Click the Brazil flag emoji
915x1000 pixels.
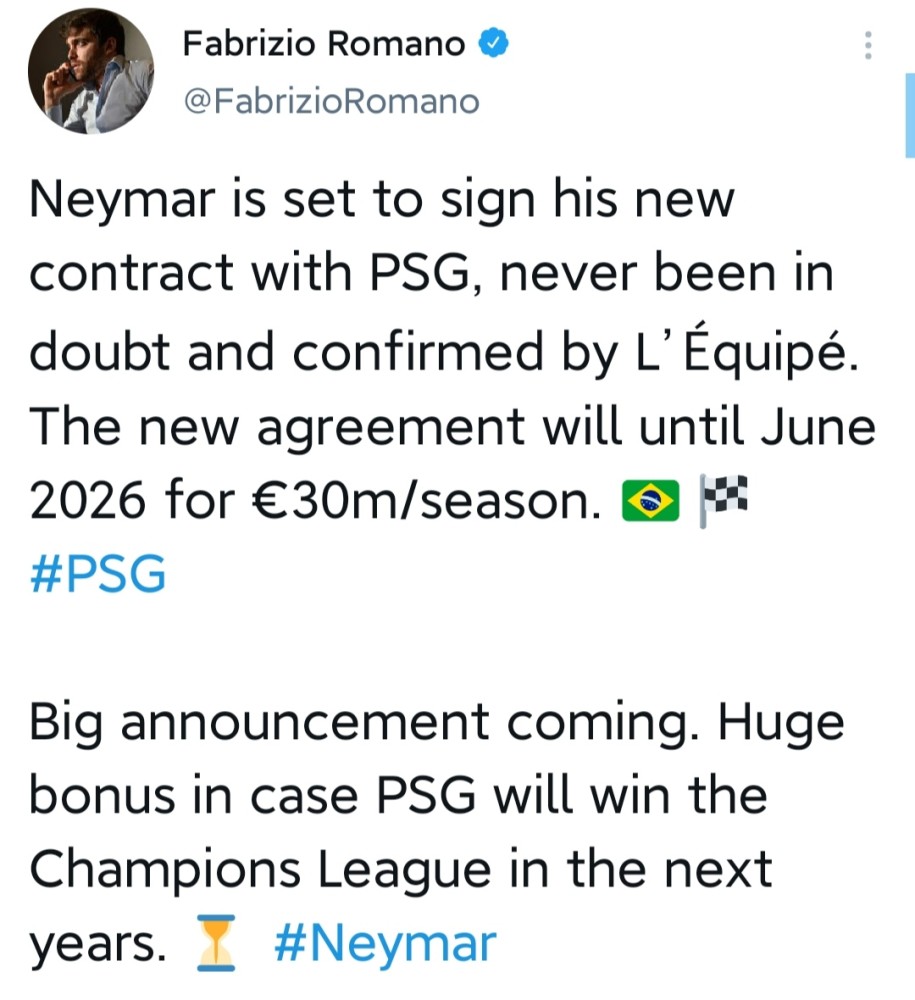pos(650,501)
